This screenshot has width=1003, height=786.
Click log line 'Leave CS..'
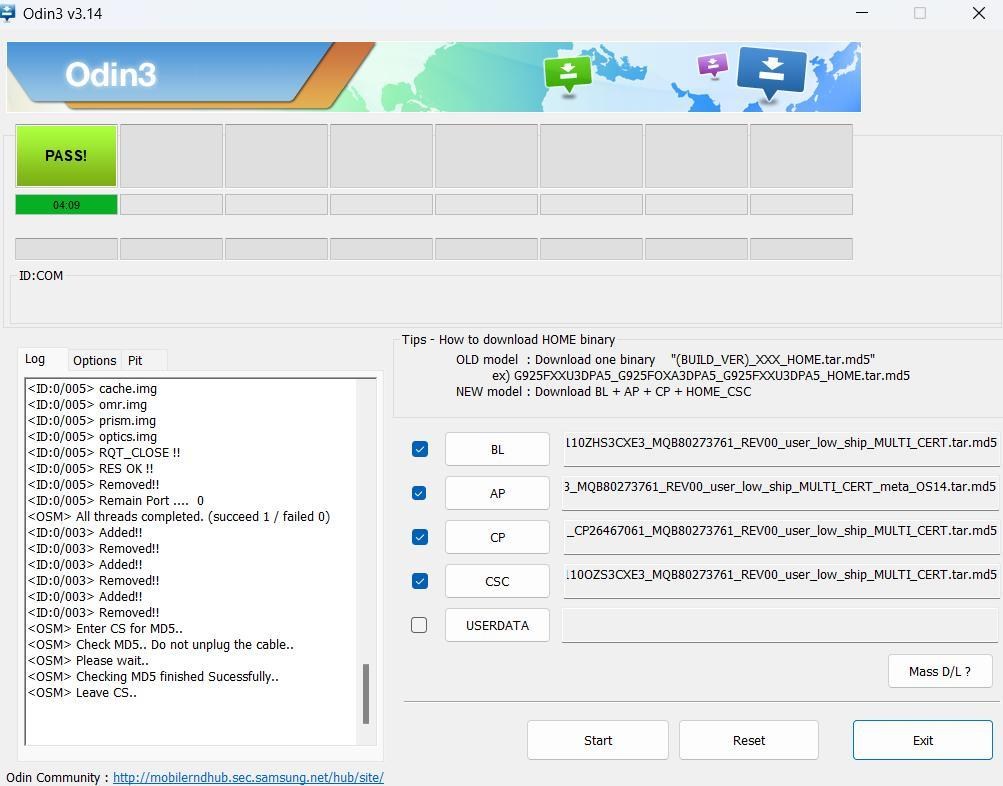83,693
